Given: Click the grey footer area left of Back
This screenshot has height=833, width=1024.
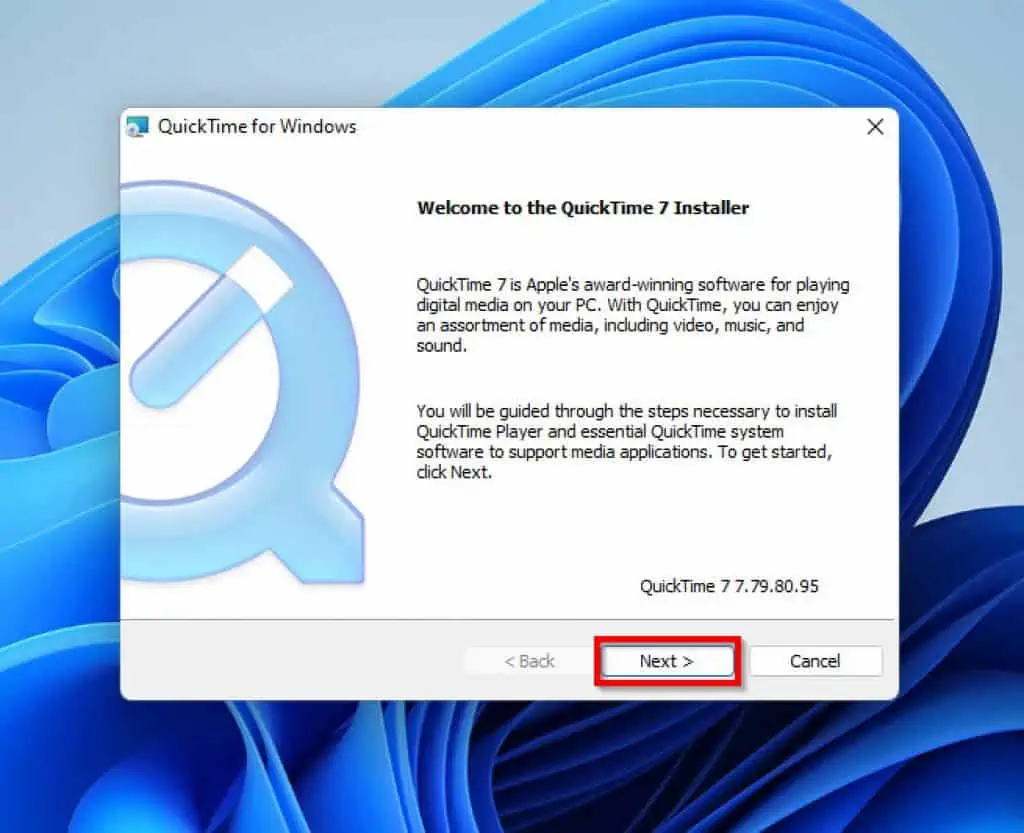Looking at the screenshot, I should (x=291, y=661).
